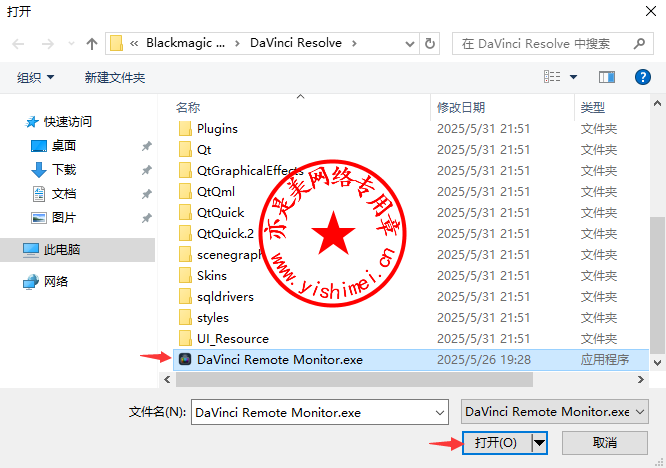Image resolution: width=666 pixels, height=468 pixels.
Task: Sort by 名称 column header
Action: click(x=188, y=107)
